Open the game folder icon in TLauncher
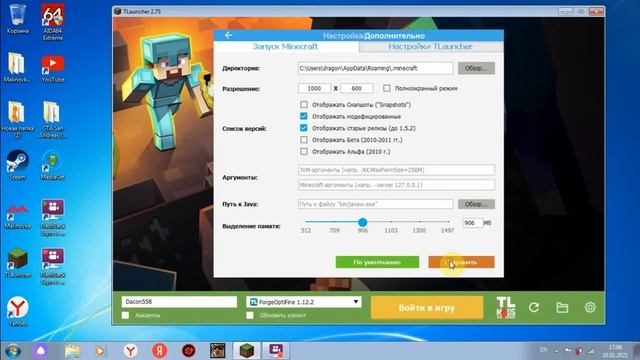640x360 pixels. coord(562,307)
